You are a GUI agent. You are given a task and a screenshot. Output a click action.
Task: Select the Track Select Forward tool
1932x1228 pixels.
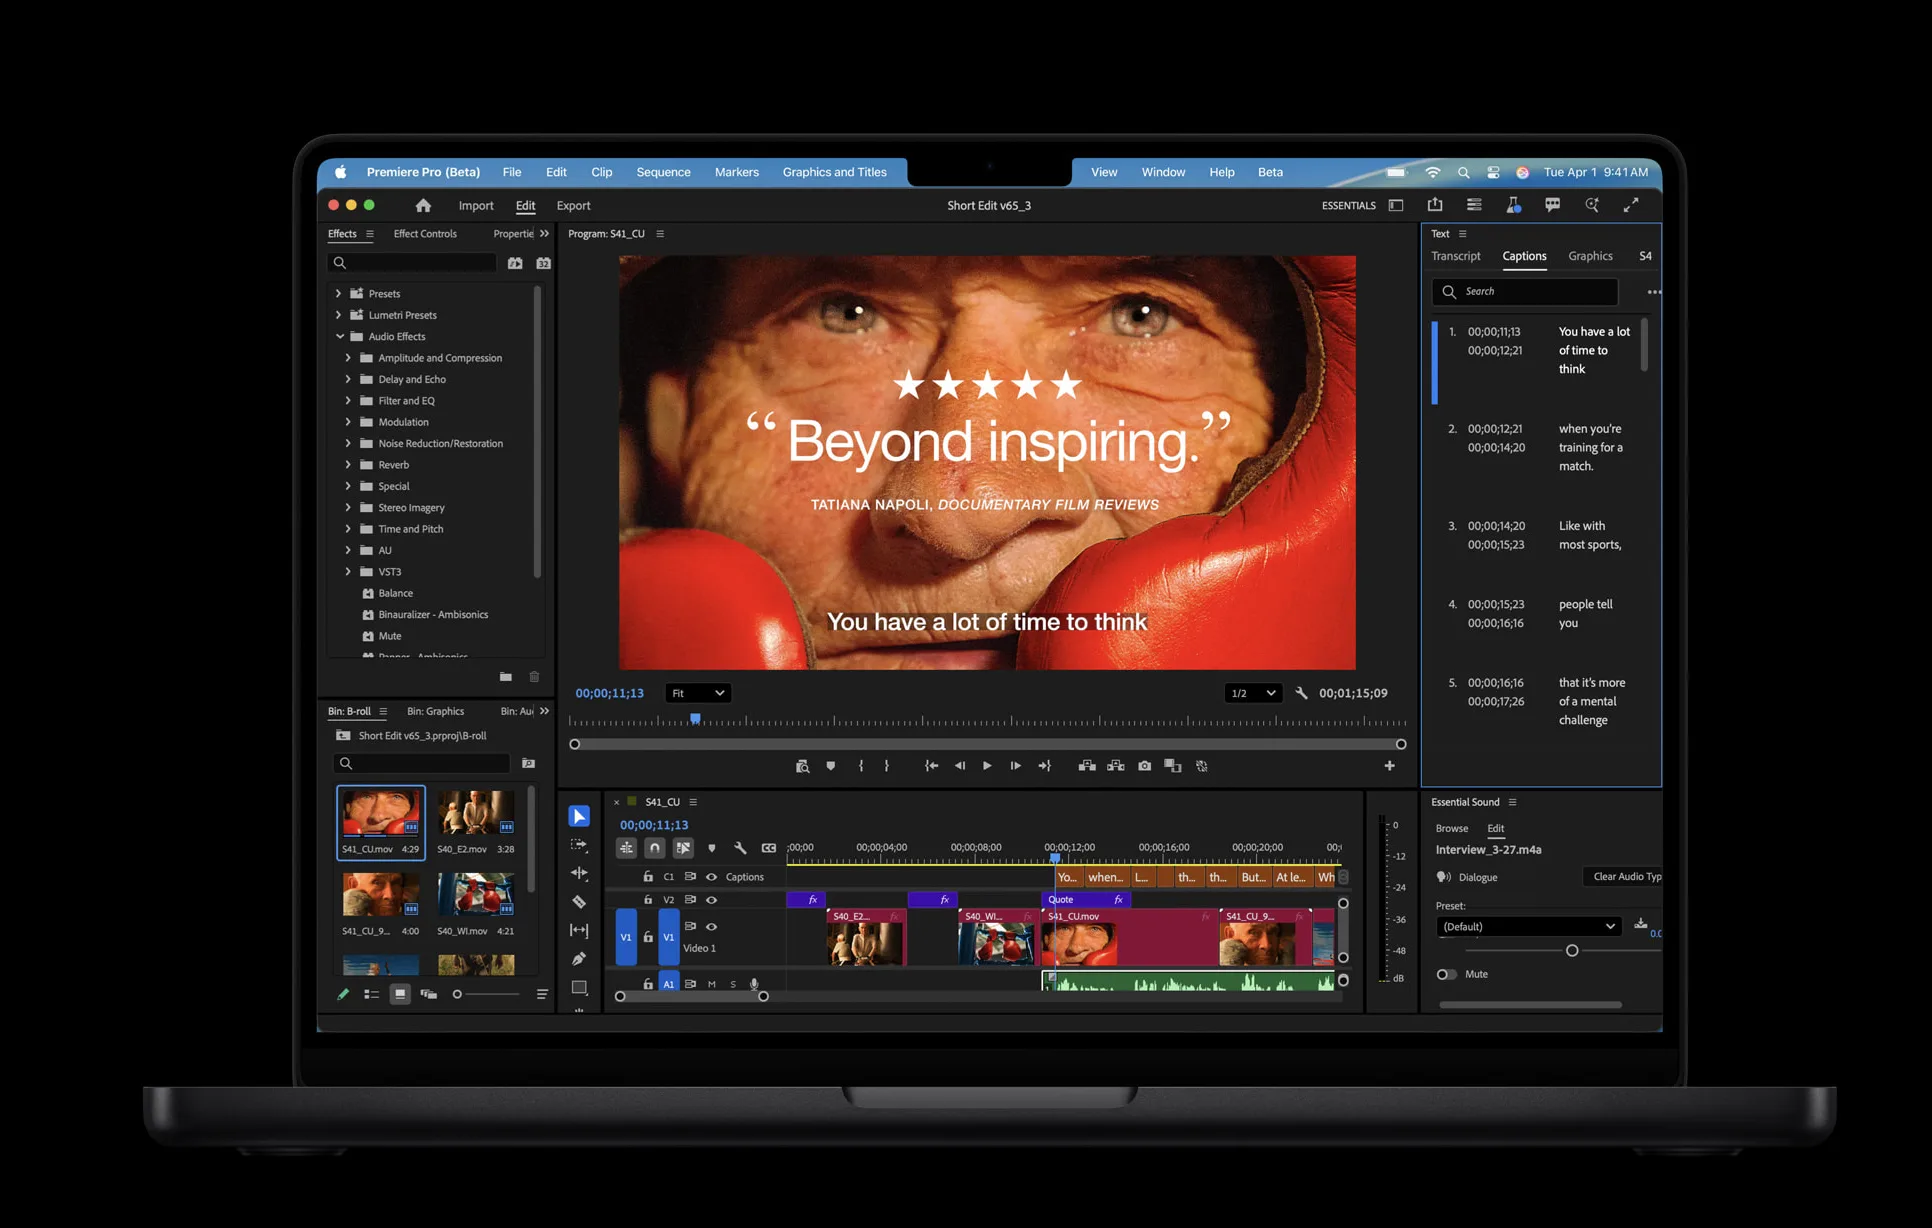point(579,845)
